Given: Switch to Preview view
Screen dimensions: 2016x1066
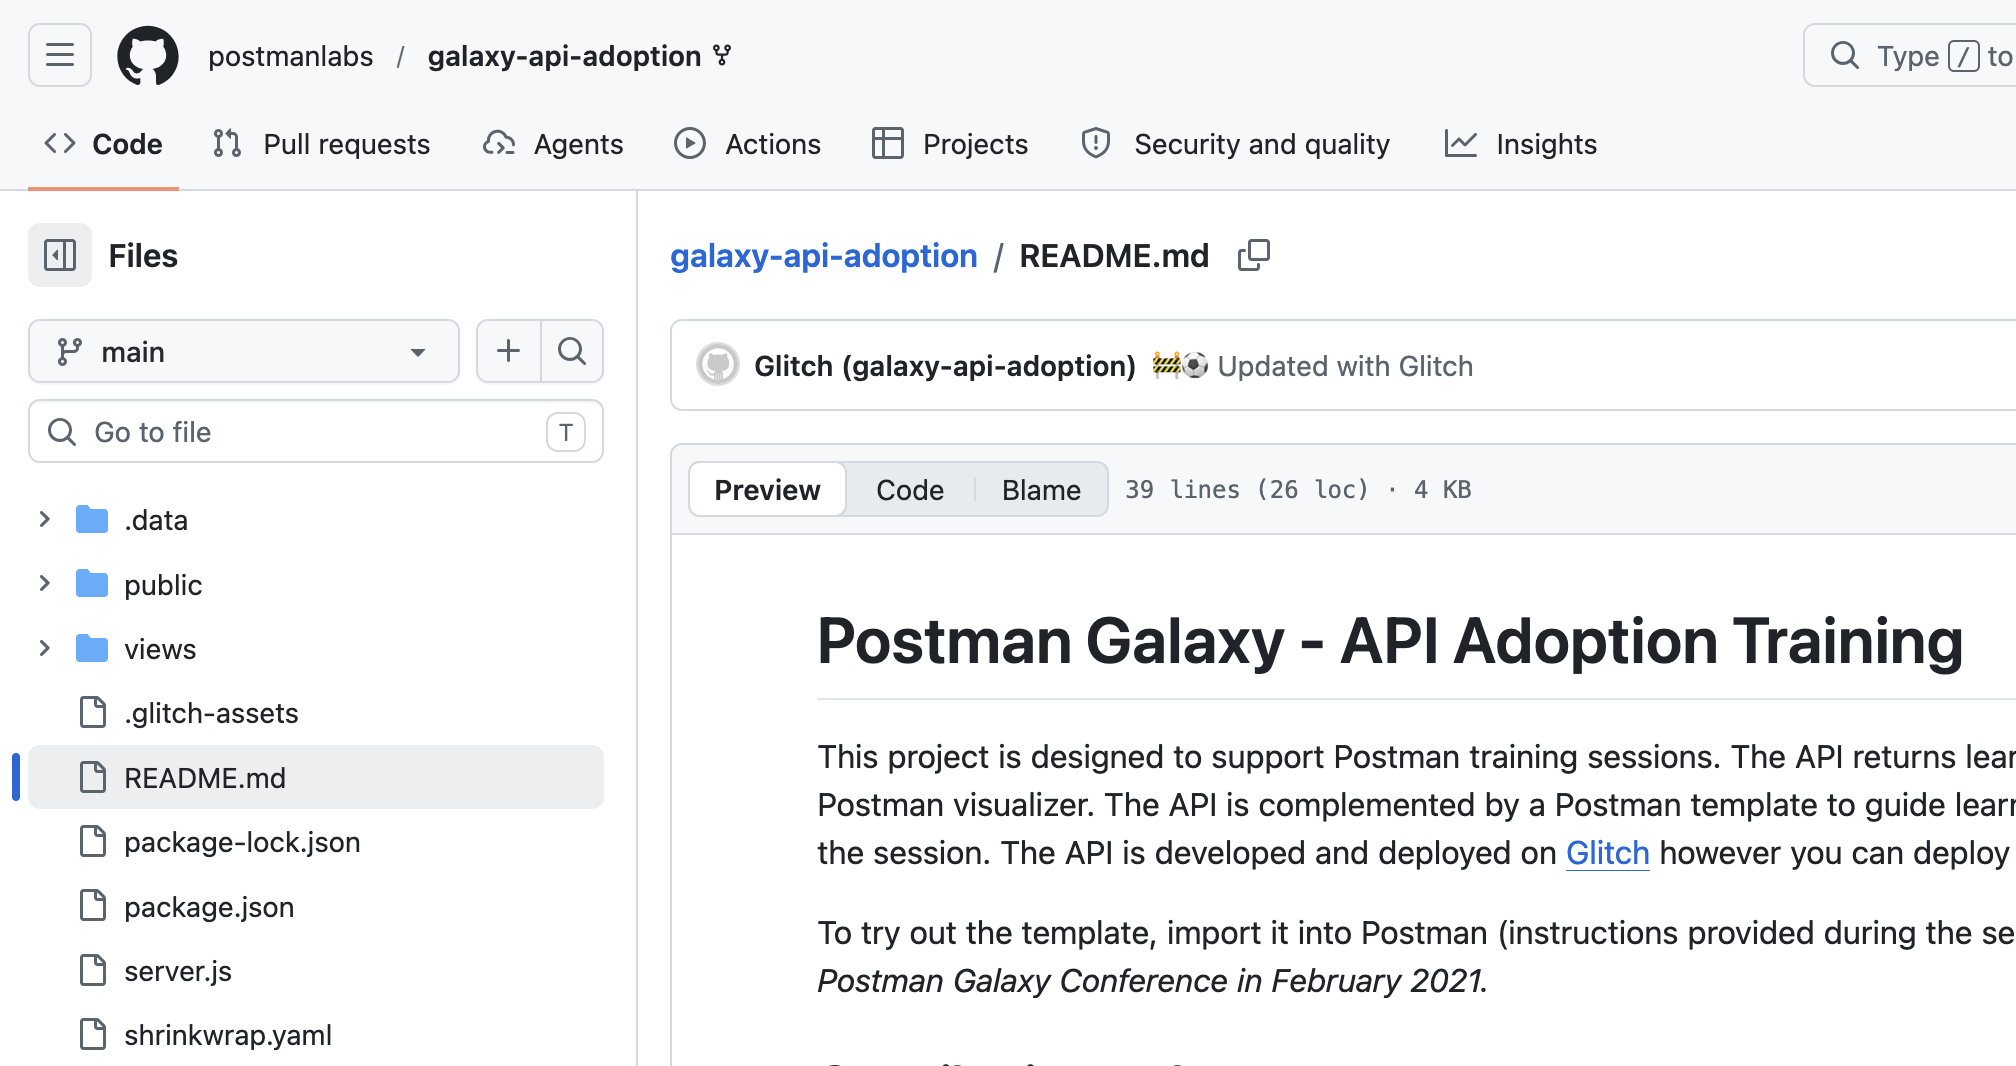Looking at the screenshot, I should (767, 489).
